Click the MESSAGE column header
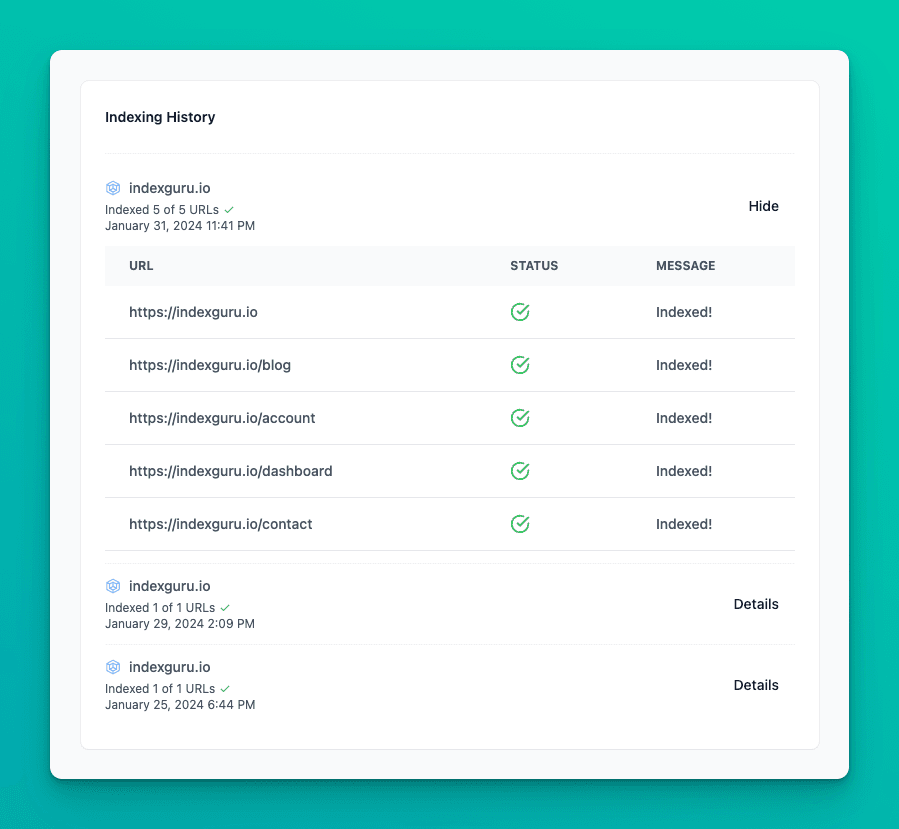Image resolution: width=899 pixels, height=829 pixels. [685, 266]
